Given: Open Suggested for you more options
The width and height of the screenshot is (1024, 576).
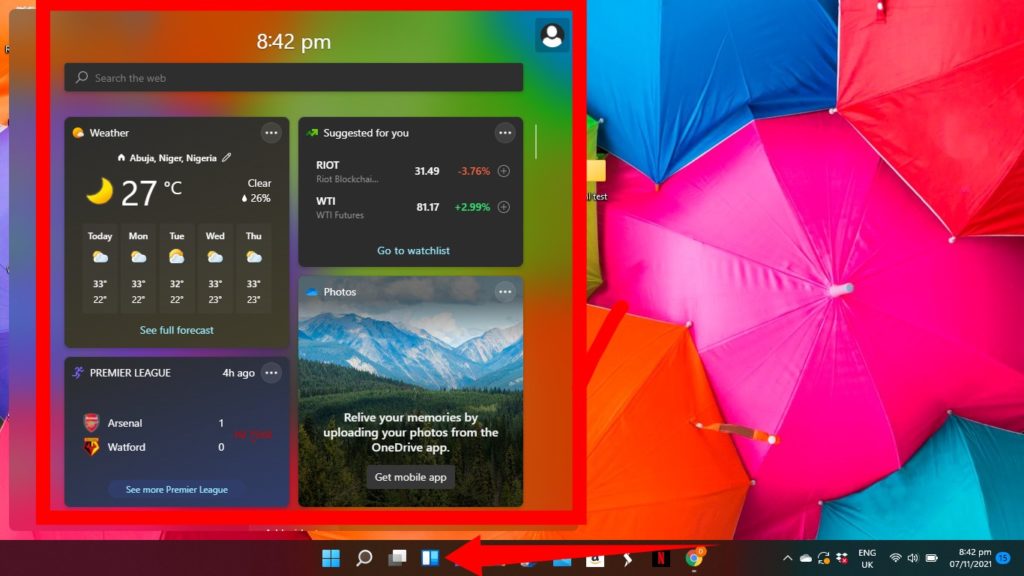Looking at the screenshot, I should click(x=505, y=133).
